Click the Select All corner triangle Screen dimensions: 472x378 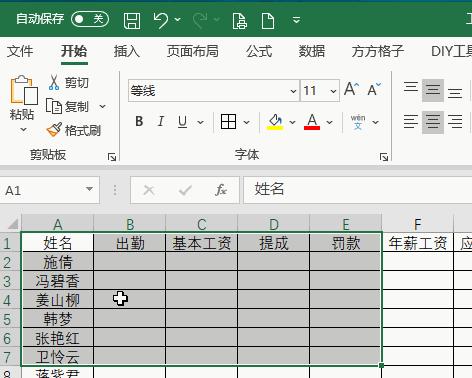(12, 223)
